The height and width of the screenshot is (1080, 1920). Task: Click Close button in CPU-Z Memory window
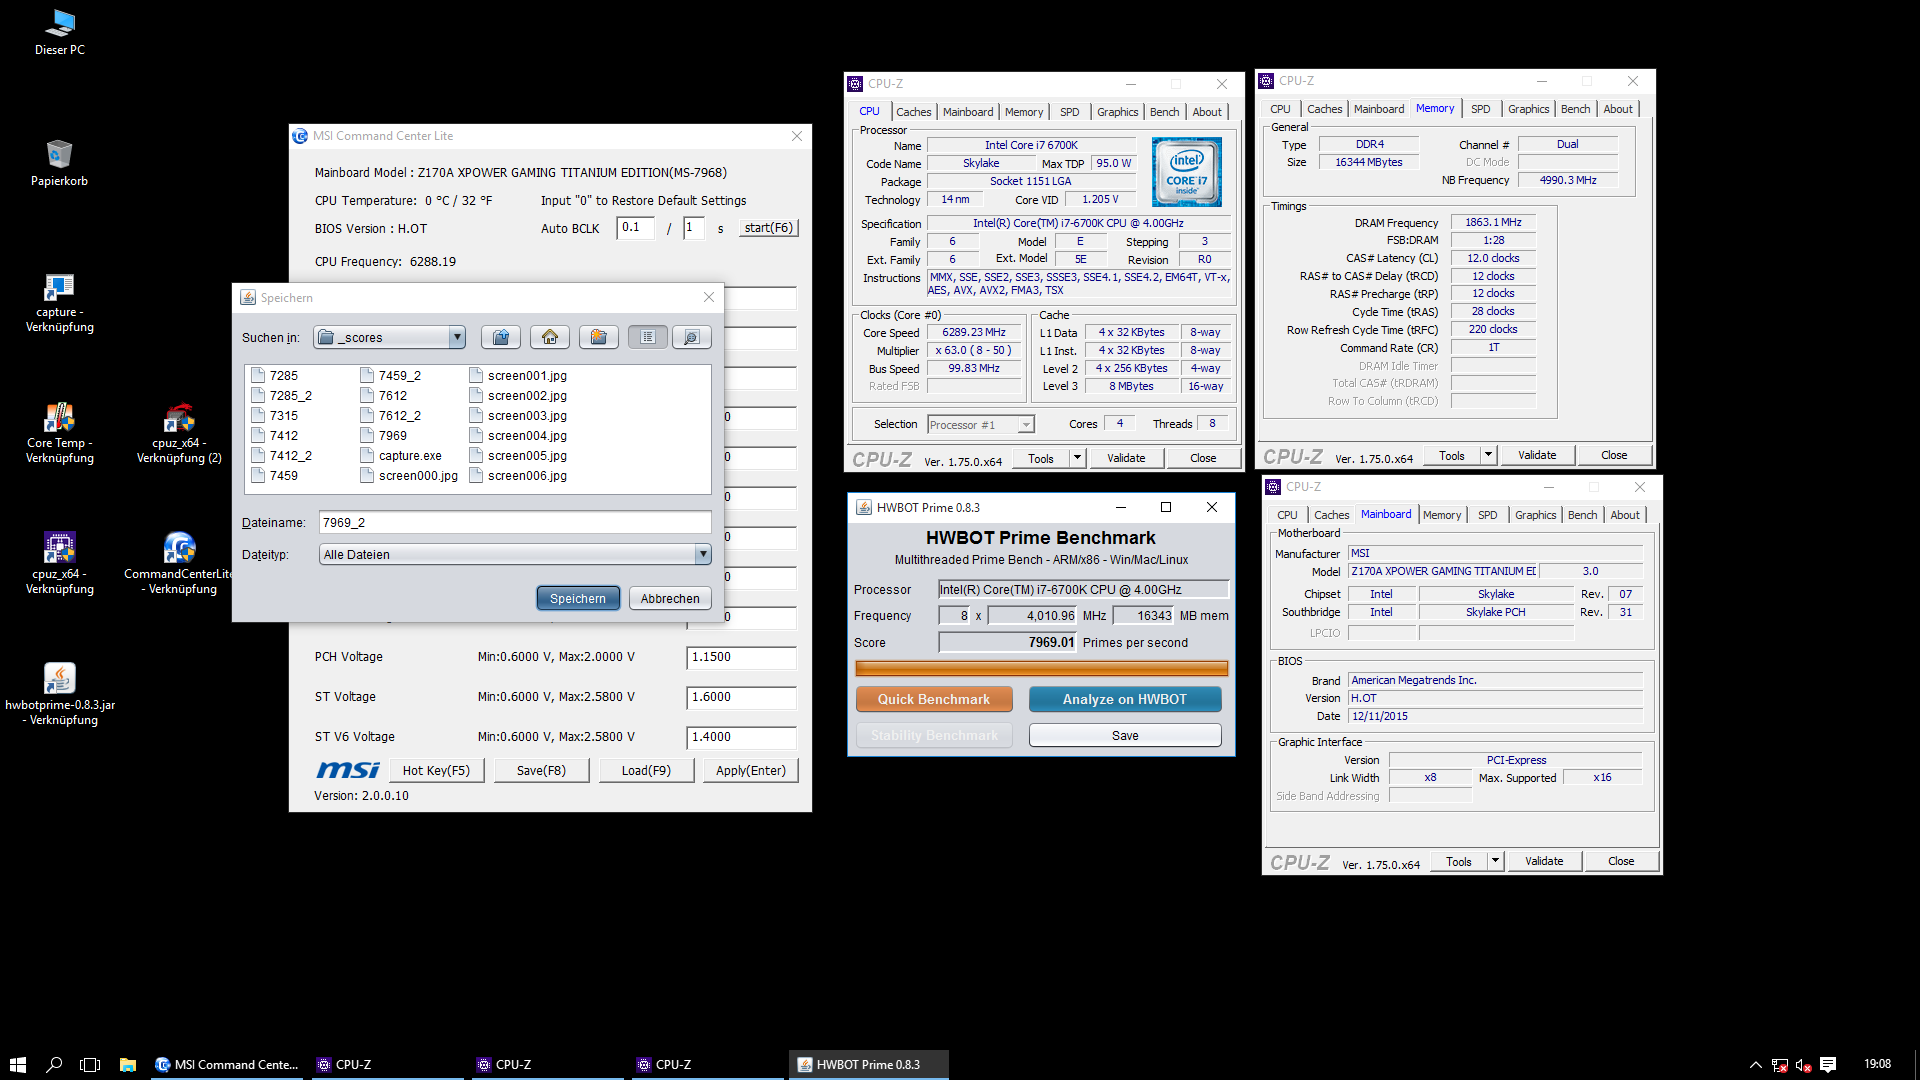[1614, 455]
